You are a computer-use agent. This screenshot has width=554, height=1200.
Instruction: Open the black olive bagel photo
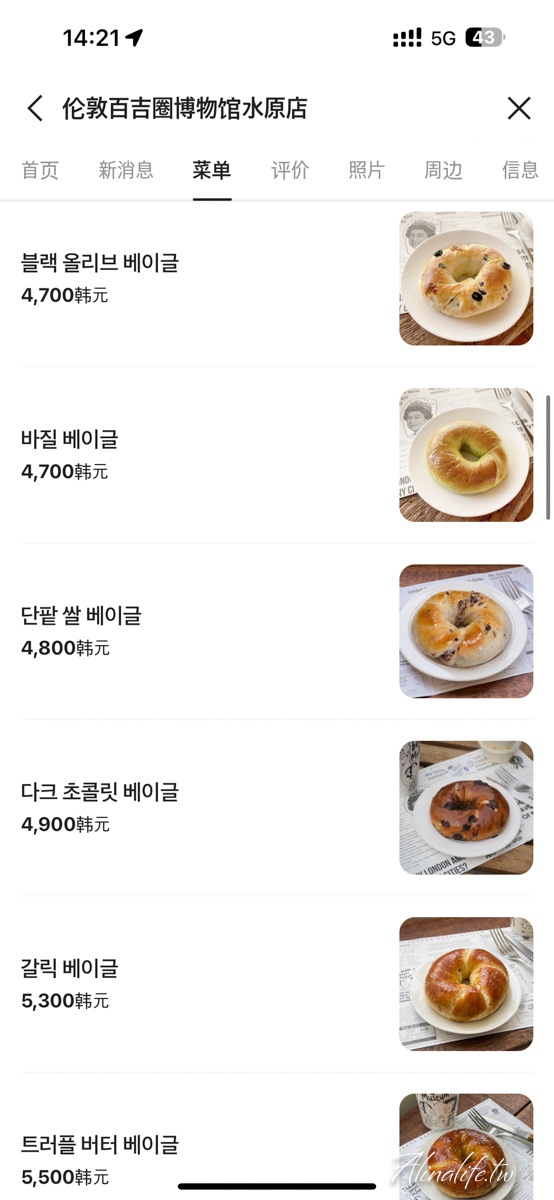pyautogui.click(x=466, y=278)
